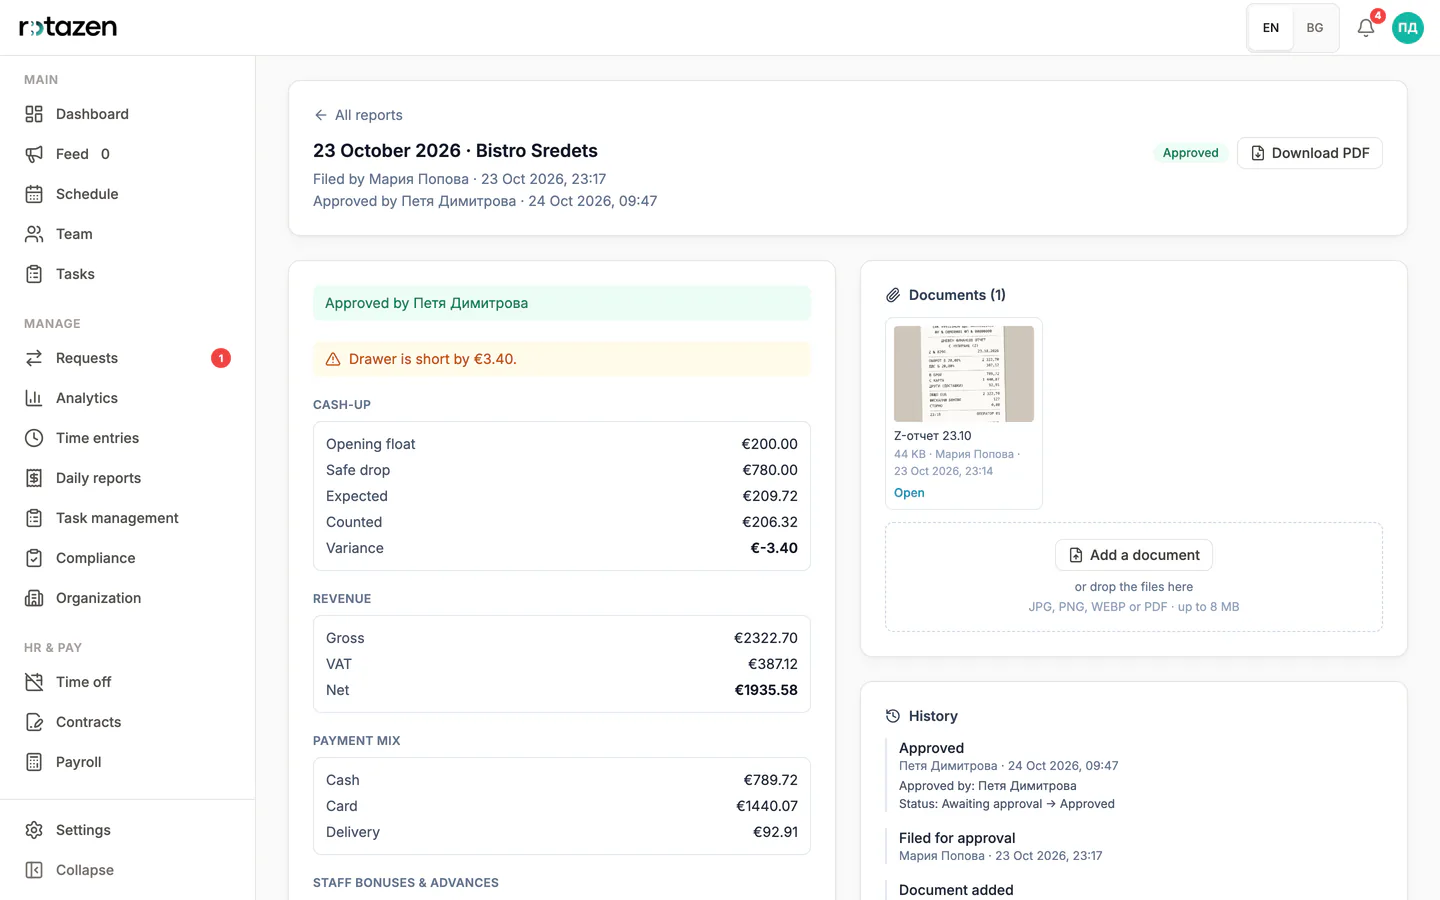
Task: Open the user avatar ПД menu
Action: [1408, 28]
